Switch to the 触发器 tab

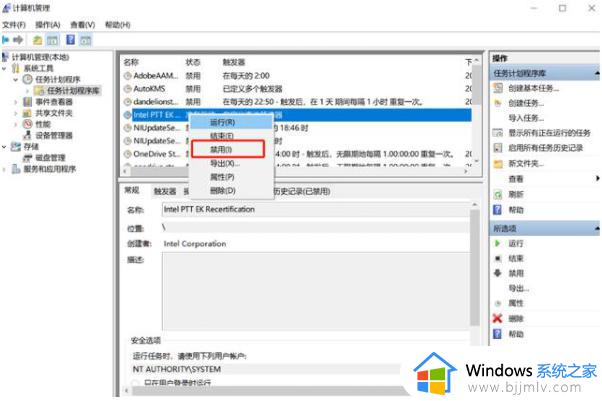point(165,191)
